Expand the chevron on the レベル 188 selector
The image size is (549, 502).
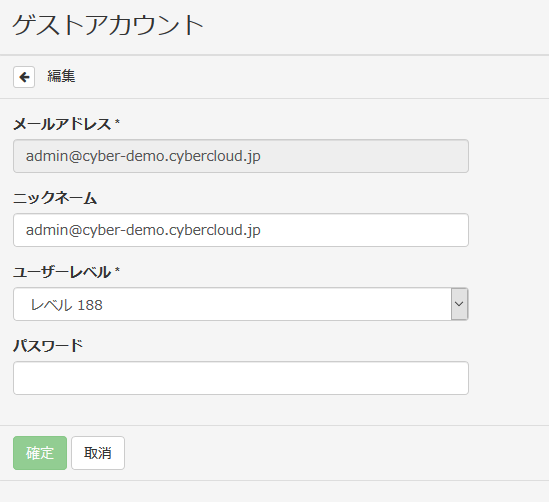point(459,304)
